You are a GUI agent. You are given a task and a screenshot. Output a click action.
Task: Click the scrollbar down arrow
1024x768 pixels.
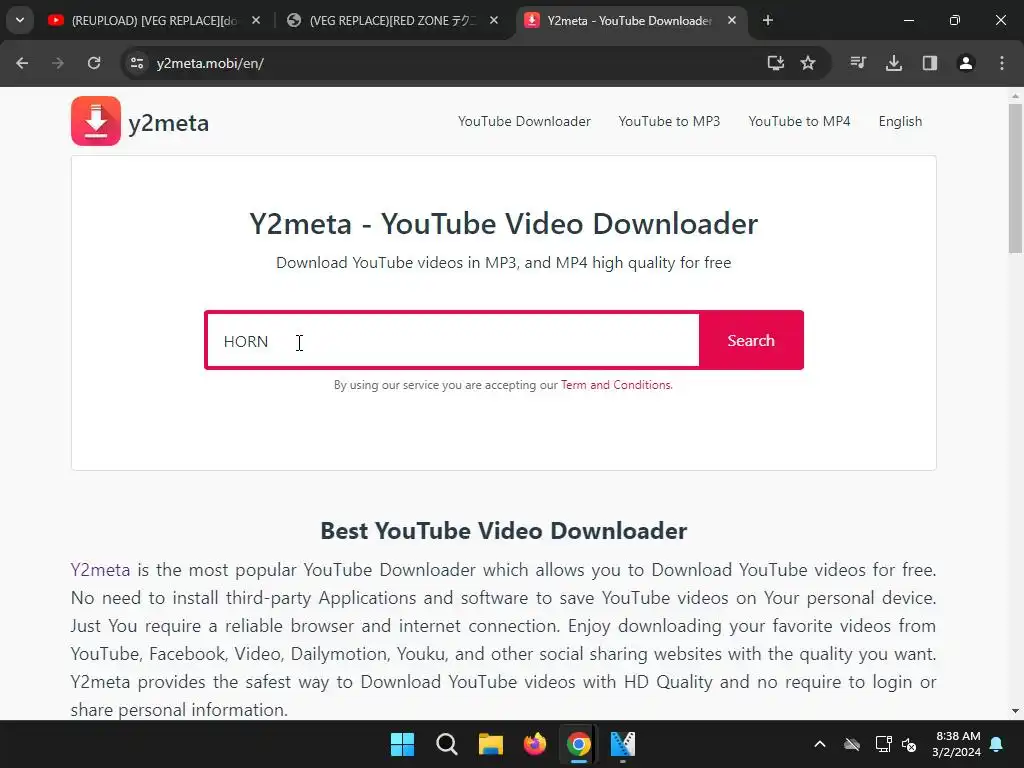tap(1015, 711)
